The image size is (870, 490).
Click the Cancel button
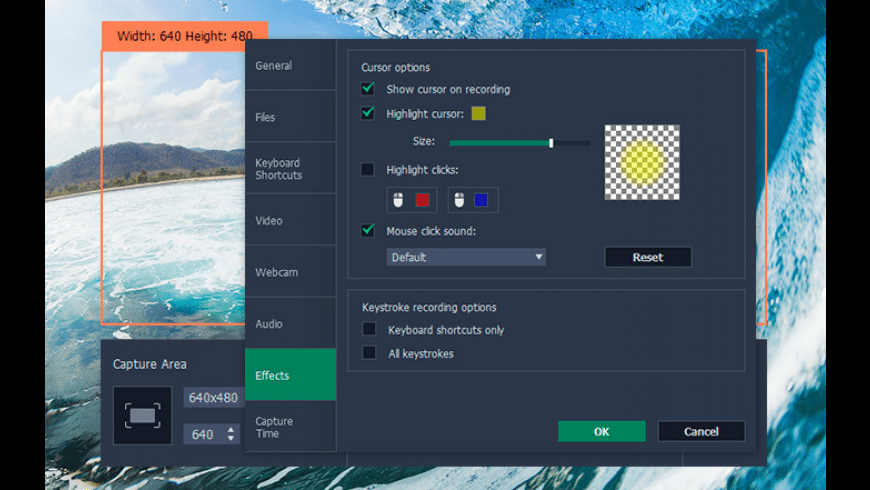pyautogui.click(x=701, y=431)
